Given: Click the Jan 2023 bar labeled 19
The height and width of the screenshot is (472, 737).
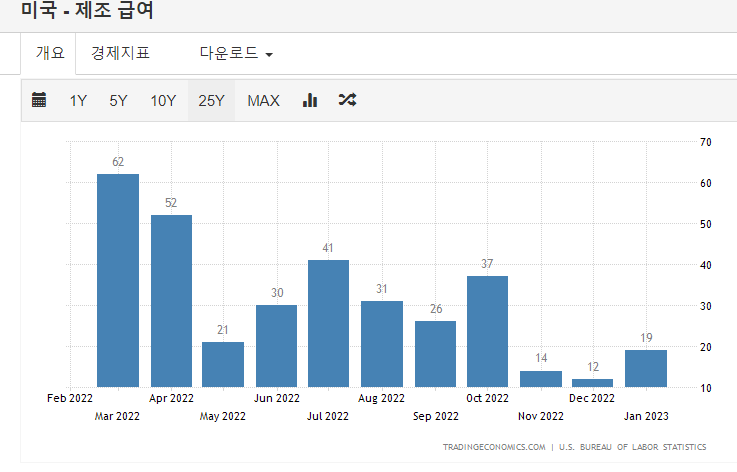Looking at the screenshot, I should click(x=646, y=369).
